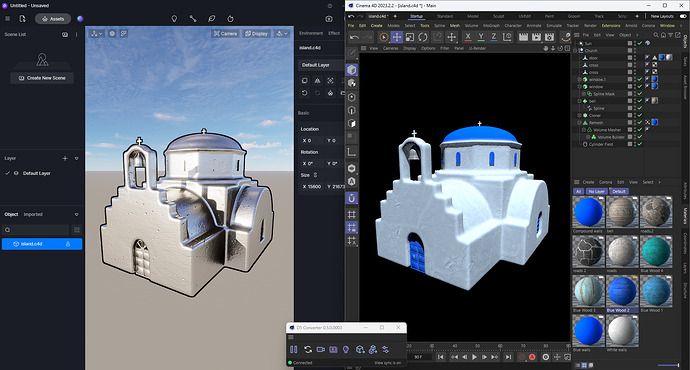
Task: Click the Create New Scene button
Action: pos(42,78)
